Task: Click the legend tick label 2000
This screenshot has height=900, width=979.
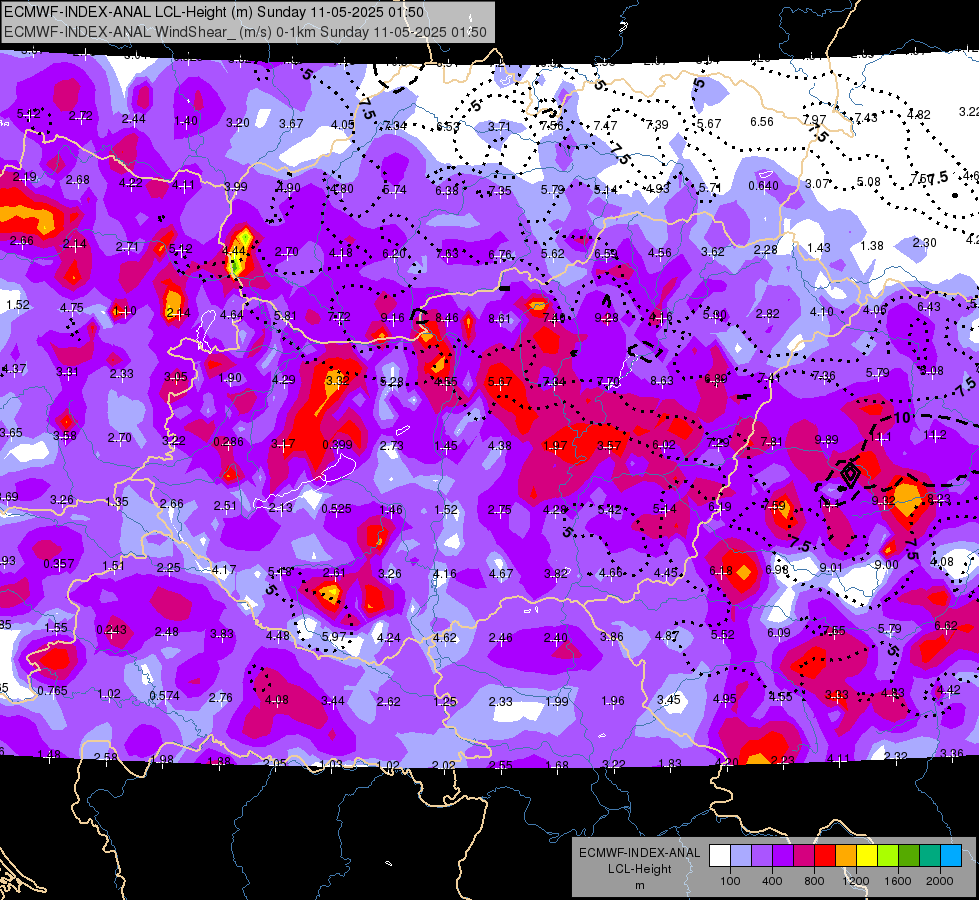Action: pos(940,881)
